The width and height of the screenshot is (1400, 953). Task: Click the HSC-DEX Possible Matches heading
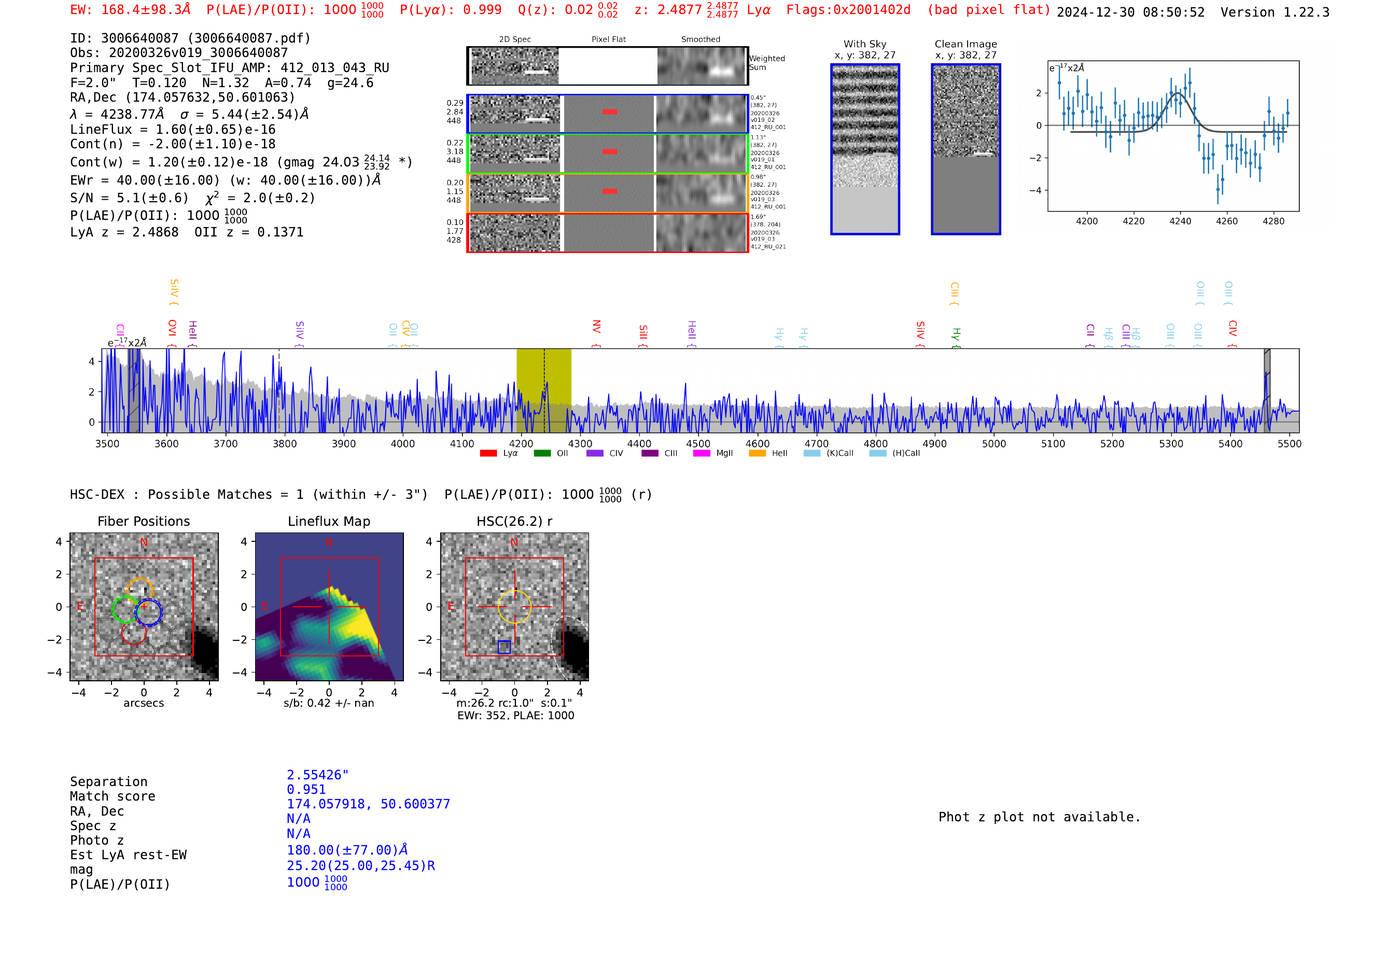[x=361, y=494]
